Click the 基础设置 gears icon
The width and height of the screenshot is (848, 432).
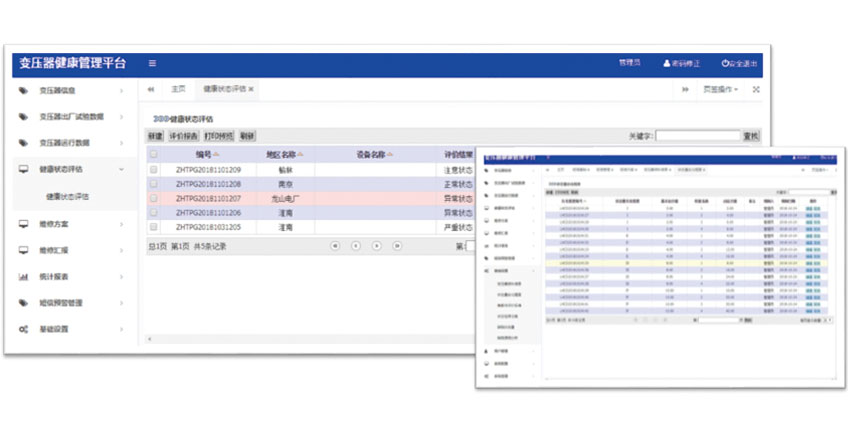tap(23, 329)
